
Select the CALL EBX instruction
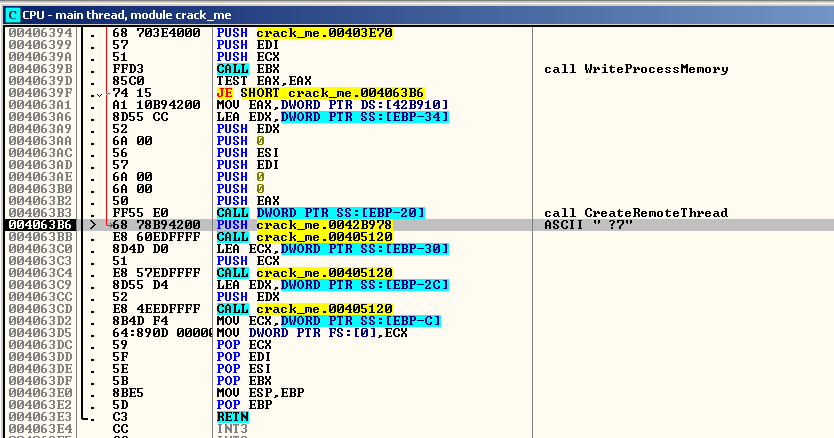click(246, 69)
